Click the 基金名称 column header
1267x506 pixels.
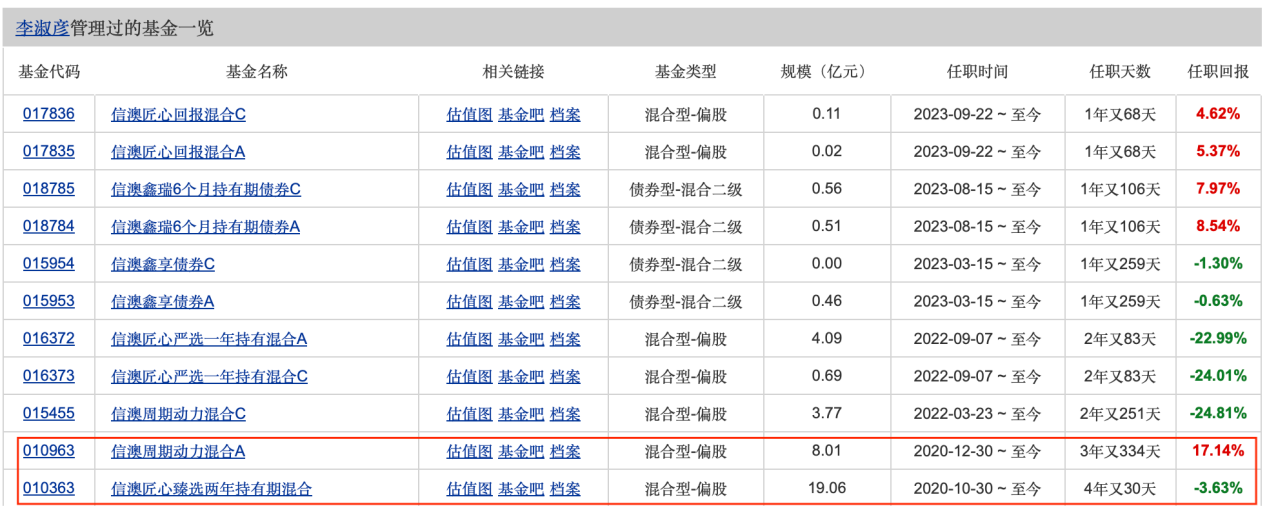[x=257, y=72]
